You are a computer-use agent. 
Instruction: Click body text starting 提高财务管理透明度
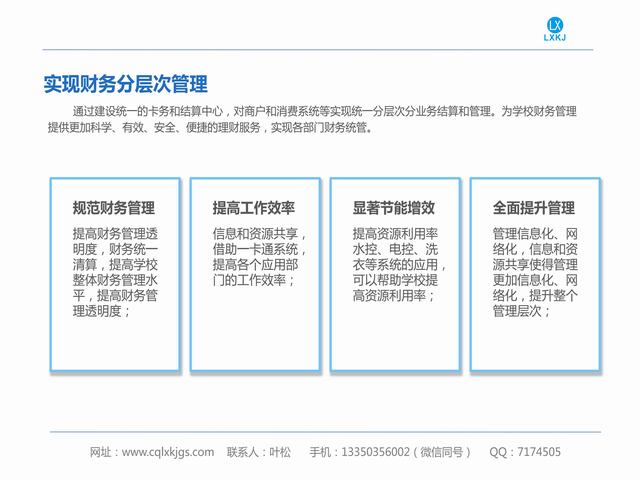(115, 272)
